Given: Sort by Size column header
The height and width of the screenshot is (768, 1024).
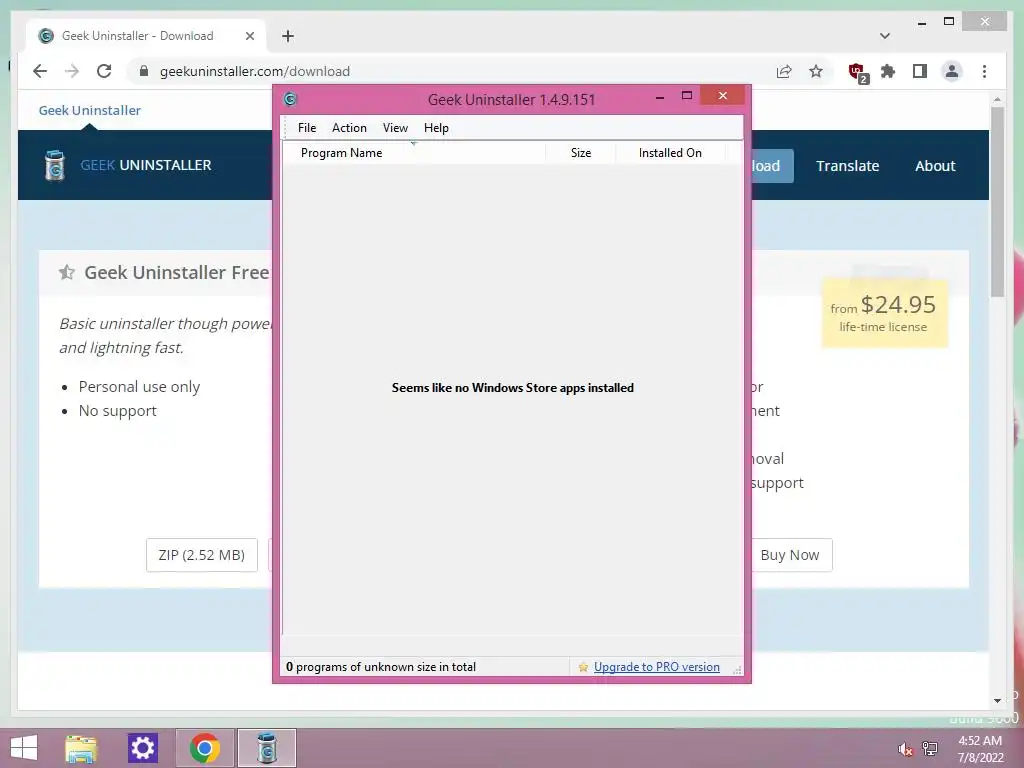Looking at the screenshot, I should click(581, 153).
